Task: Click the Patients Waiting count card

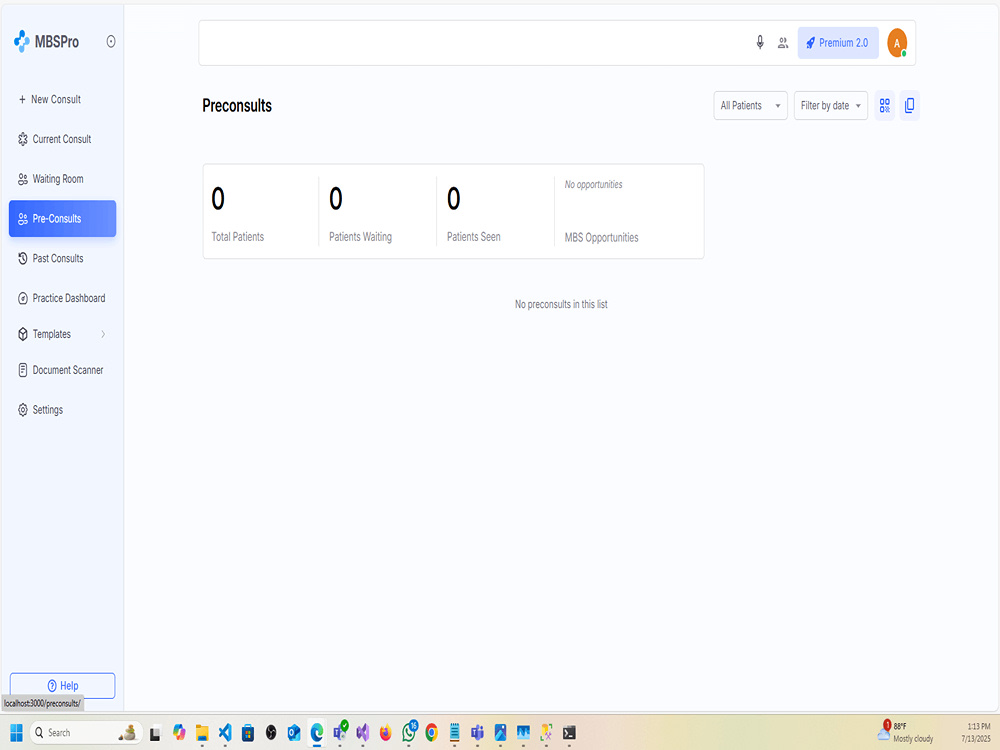Action: click(378, 212)
